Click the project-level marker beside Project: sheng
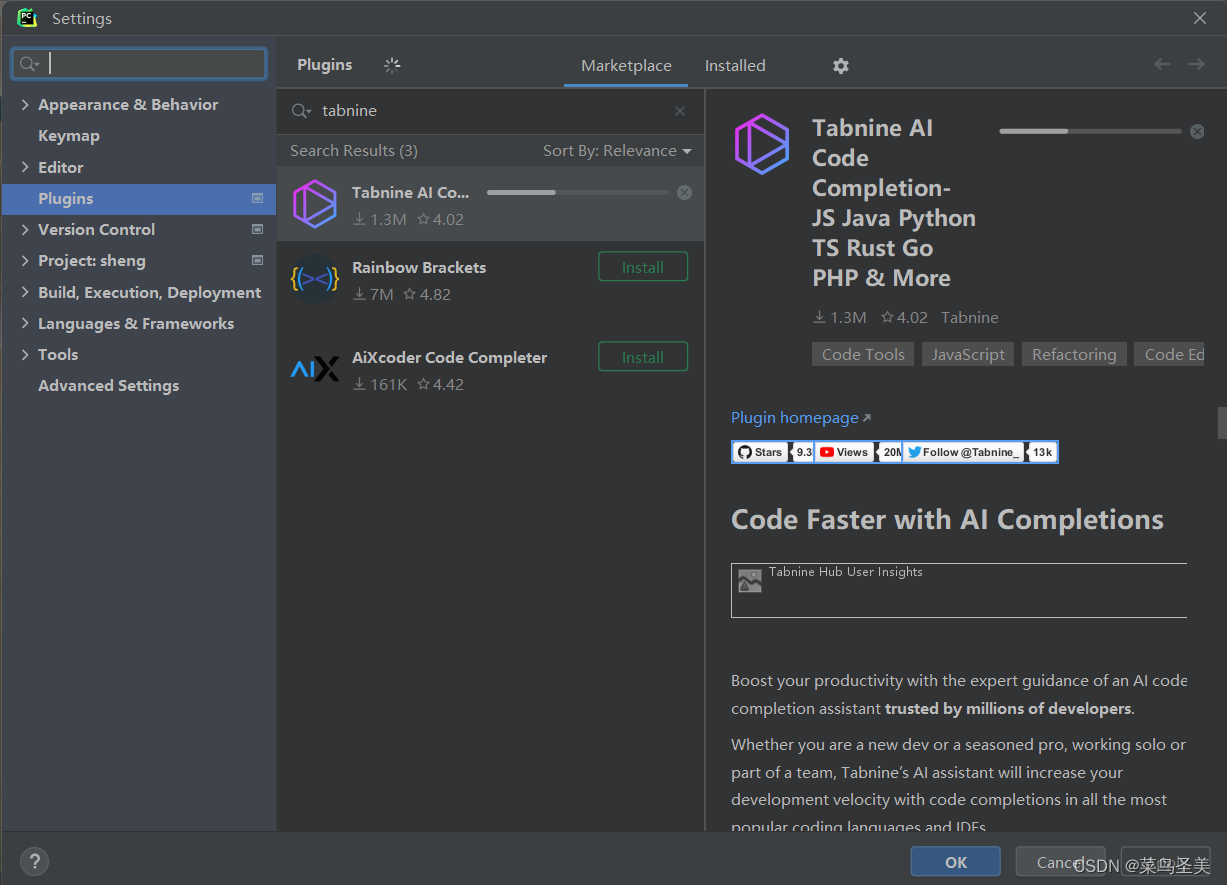This screenshot has width=1227, height=885. tap(257, 261)
